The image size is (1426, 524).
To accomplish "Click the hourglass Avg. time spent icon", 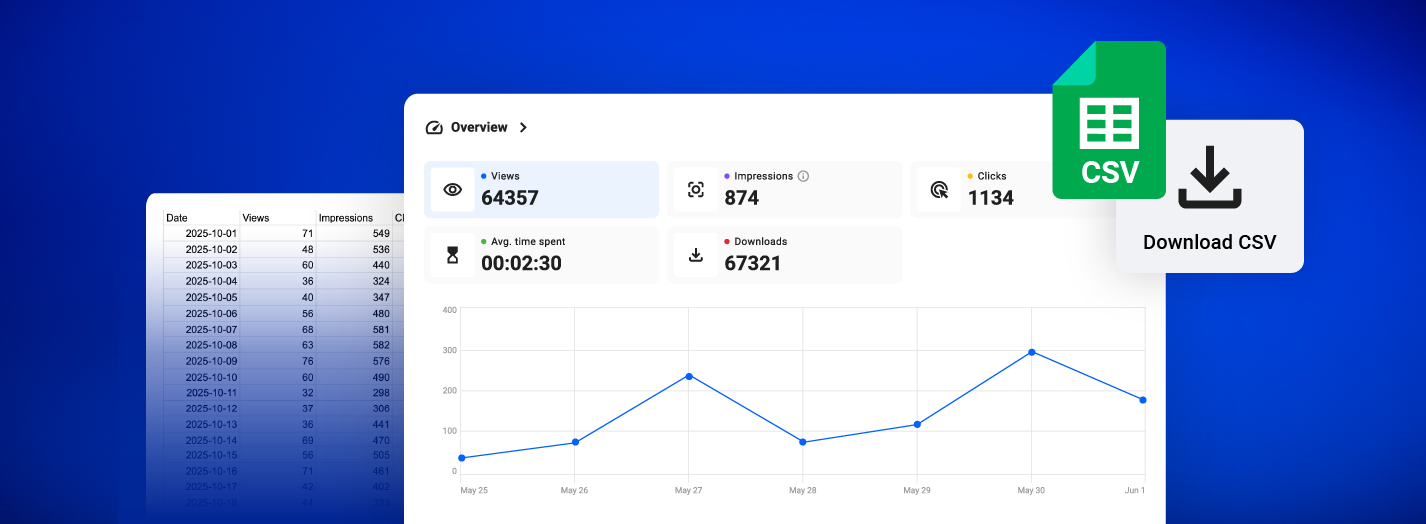I will (x=453, y=255).
